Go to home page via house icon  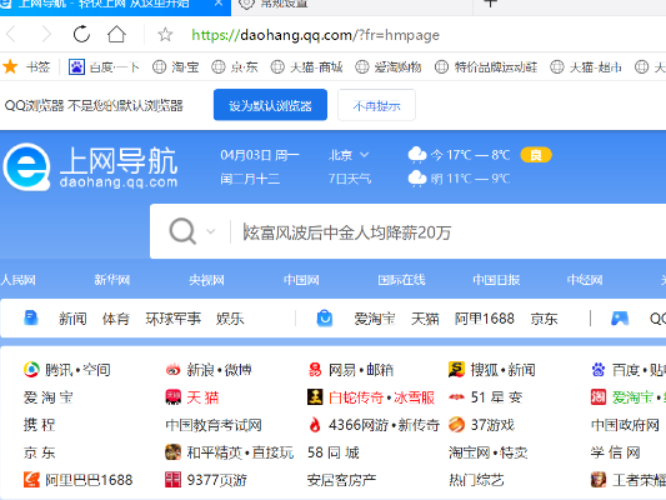(116, 34)
